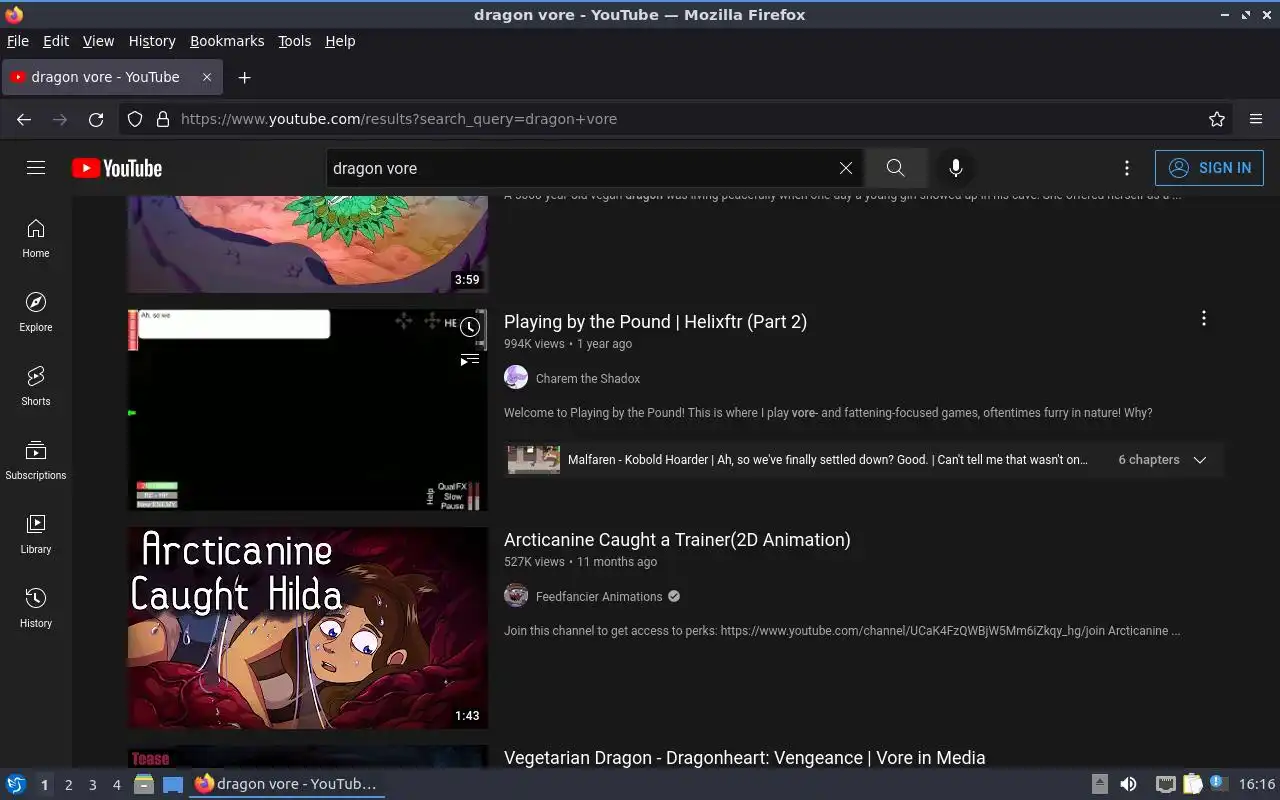Start voice search with the microphone icon
This screenshot has width=1280, height=800.
(x=956, y=168)
